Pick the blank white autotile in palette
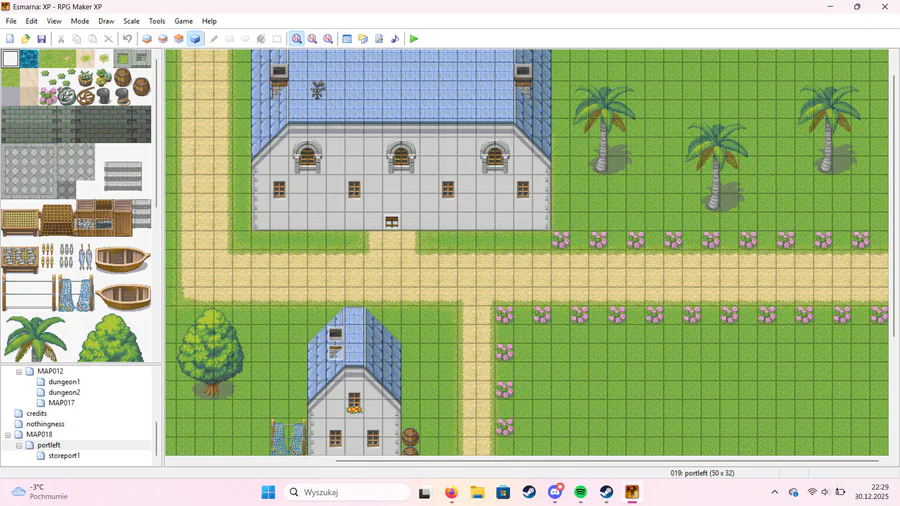 click(x=10, y=59)
